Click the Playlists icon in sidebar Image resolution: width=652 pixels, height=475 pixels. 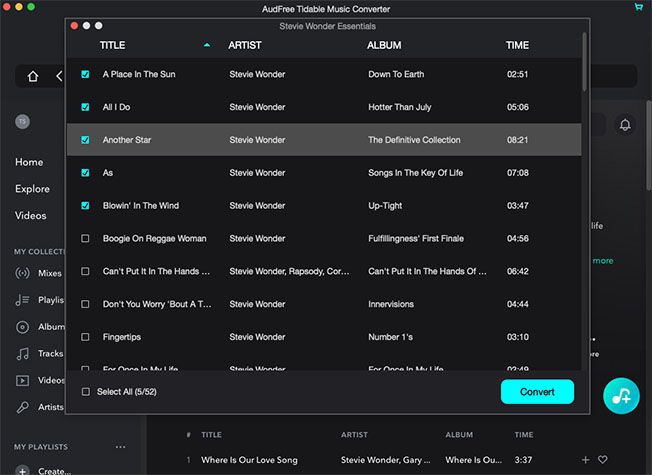tap(22, 300)
